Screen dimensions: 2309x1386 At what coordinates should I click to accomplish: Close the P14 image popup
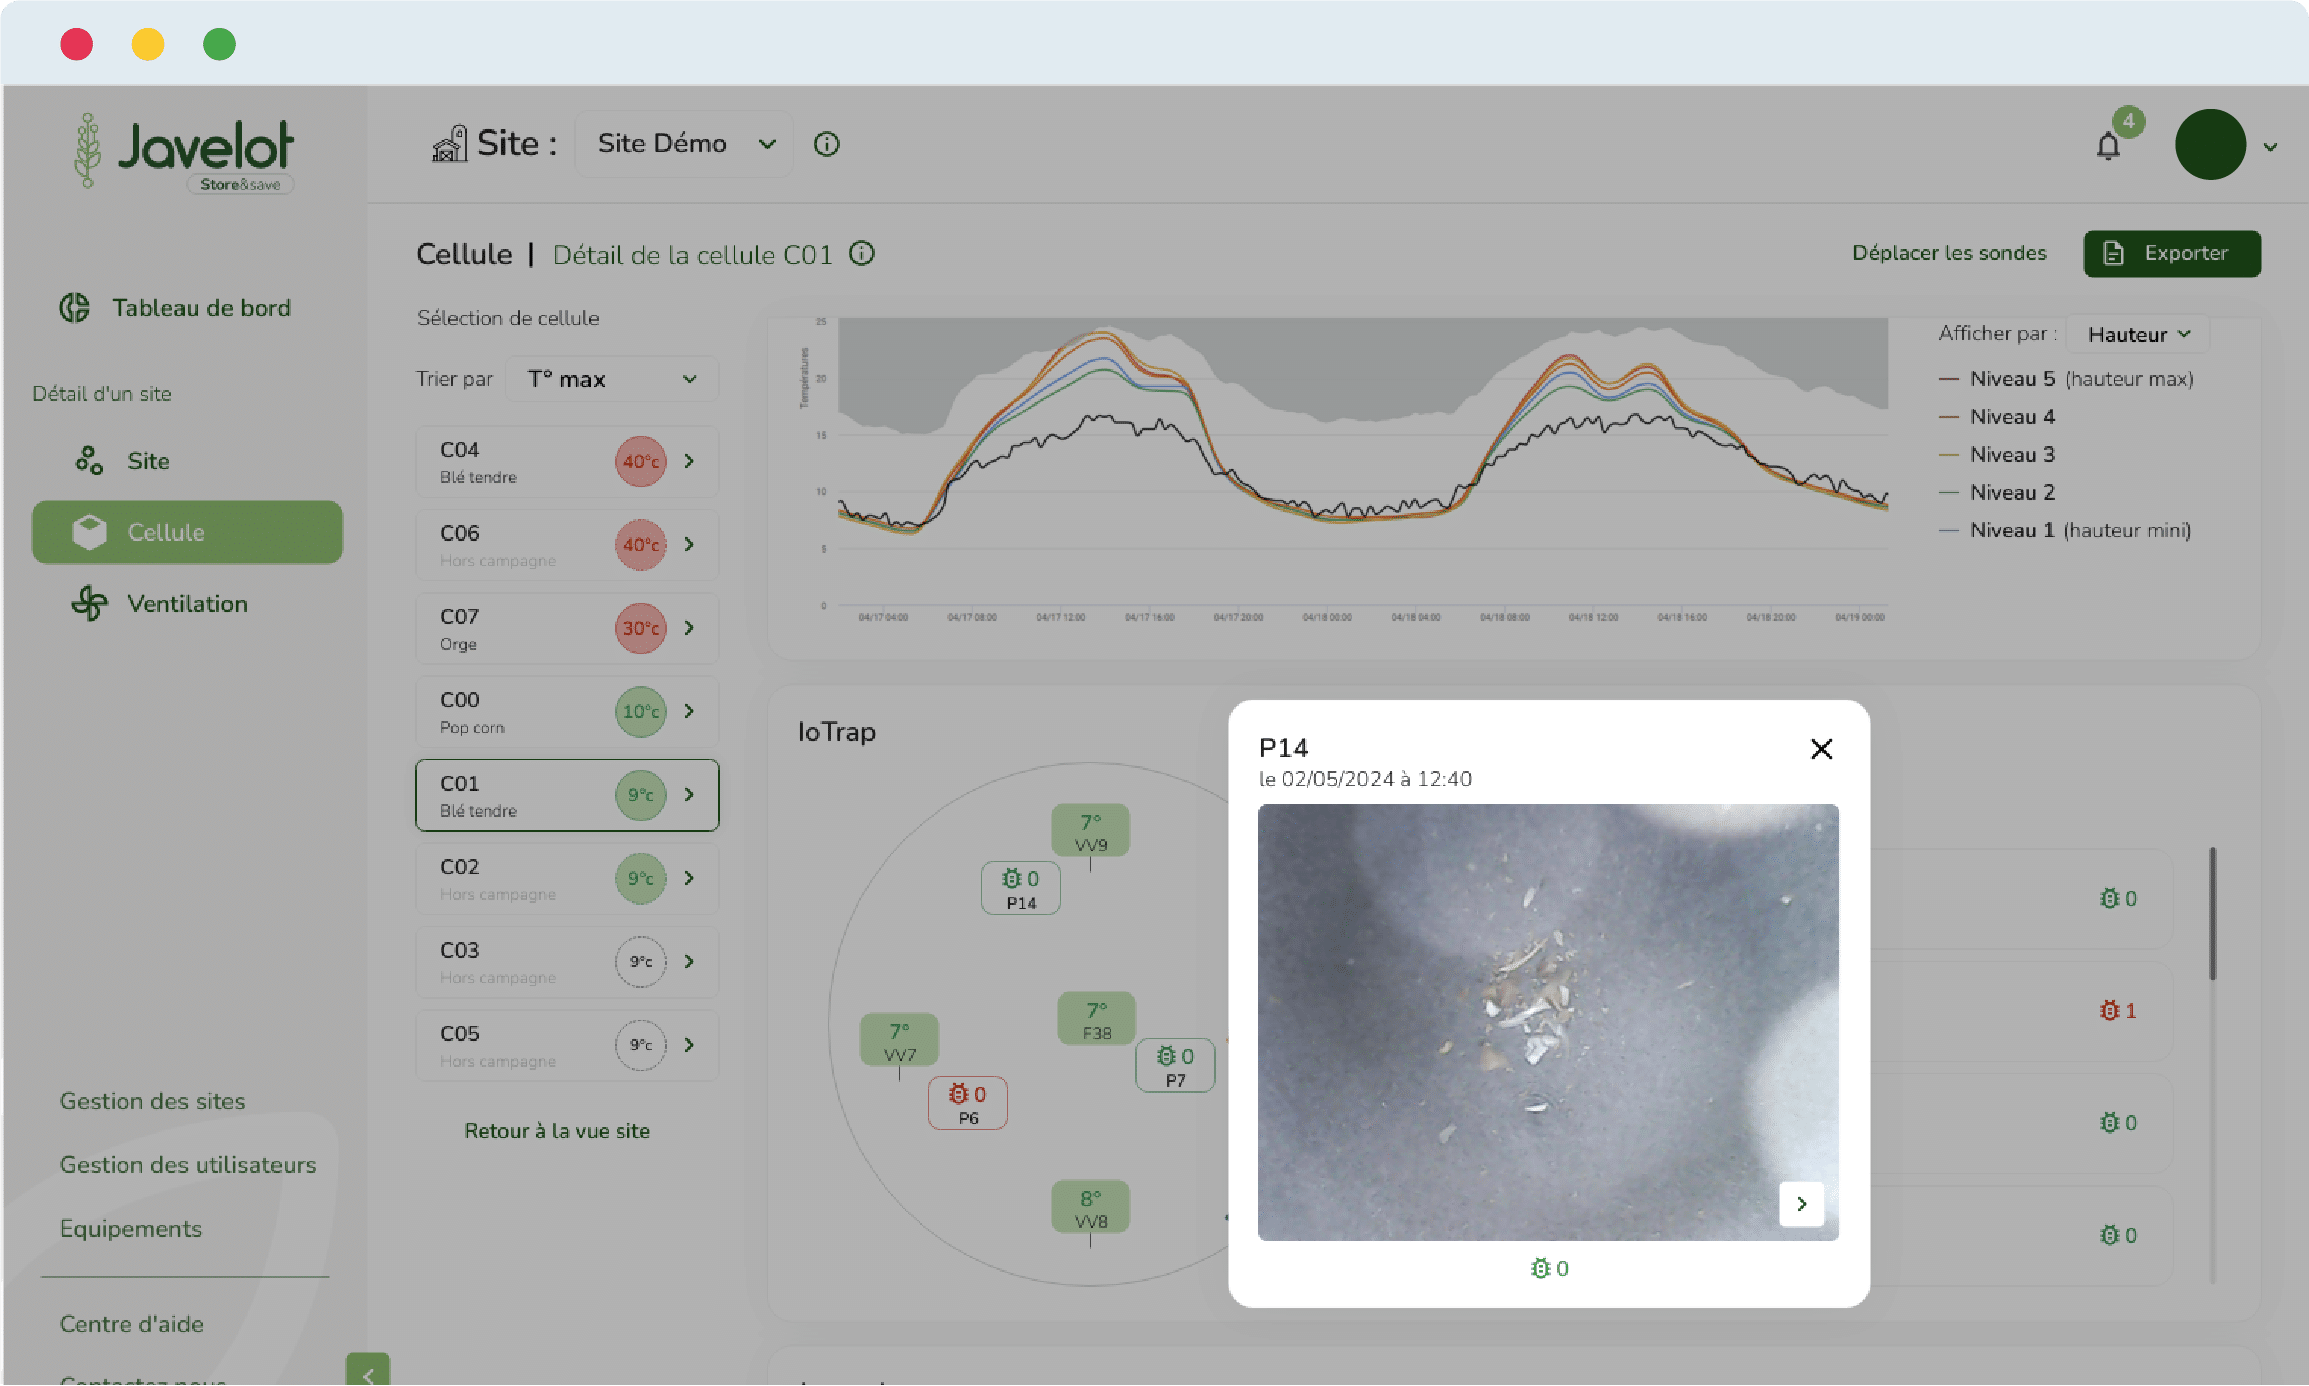pyautogui.click(x=1821, y=749)
